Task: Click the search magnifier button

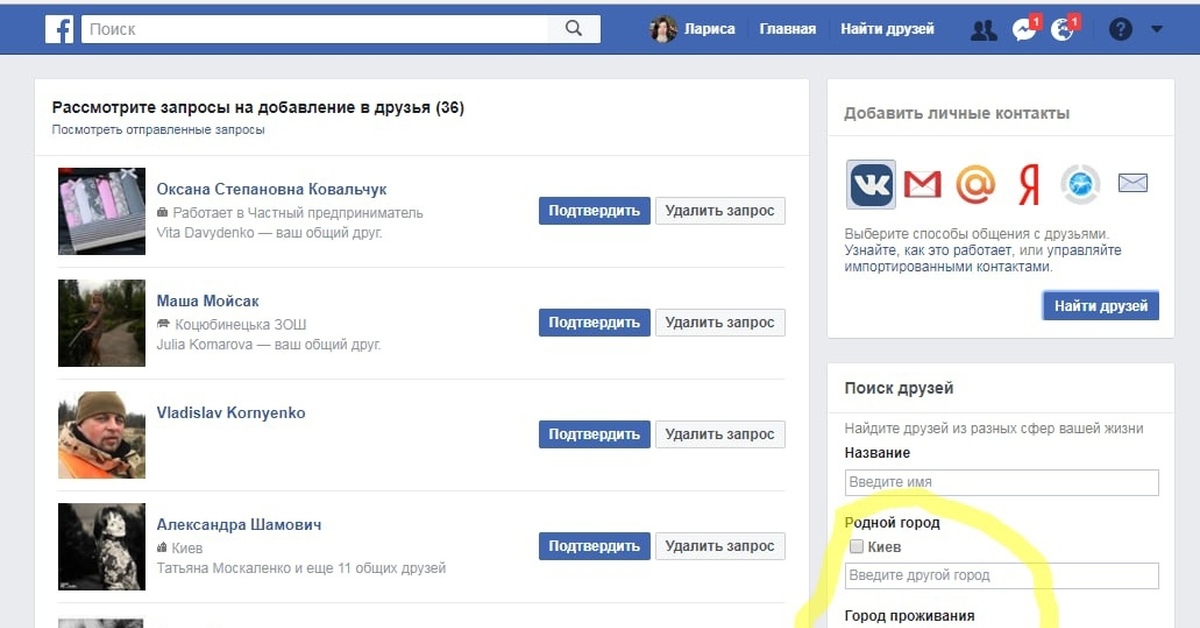Action: pos(573,29)
